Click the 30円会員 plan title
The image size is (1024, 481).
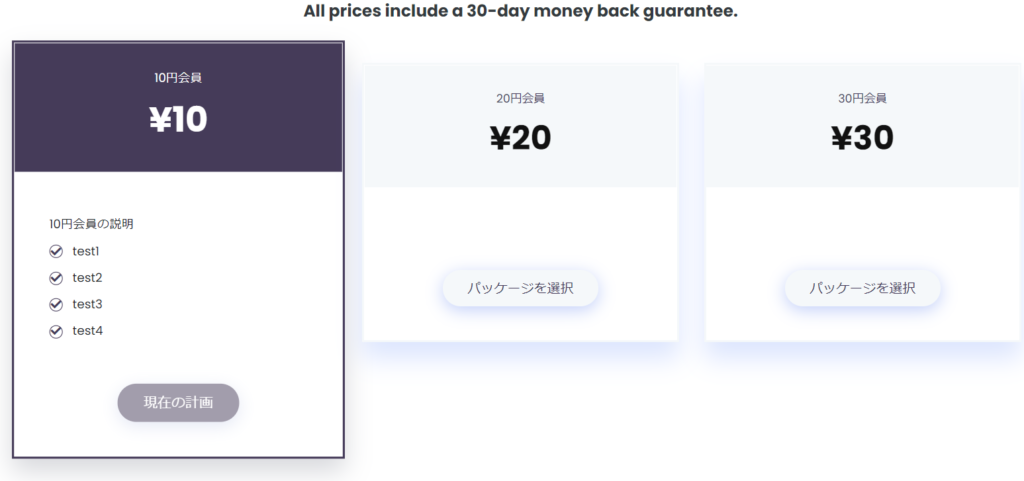(x=863, y=99)
